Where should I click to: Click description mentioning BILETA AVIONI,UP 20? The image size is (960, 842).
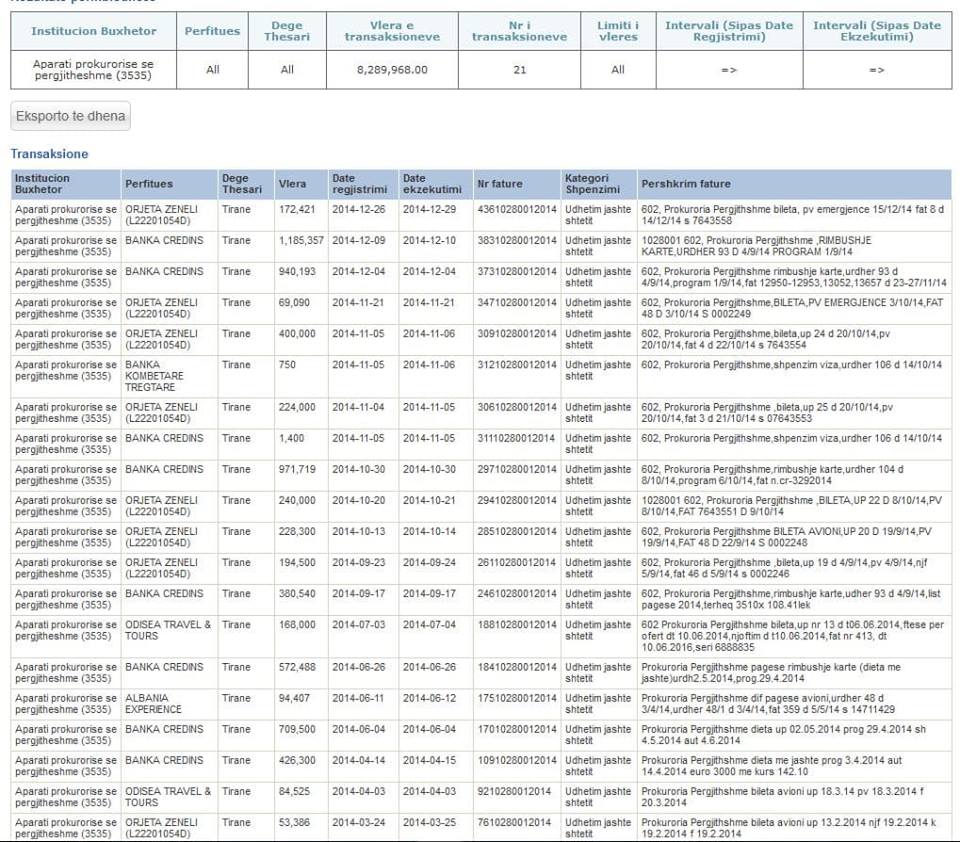(786, 537)
